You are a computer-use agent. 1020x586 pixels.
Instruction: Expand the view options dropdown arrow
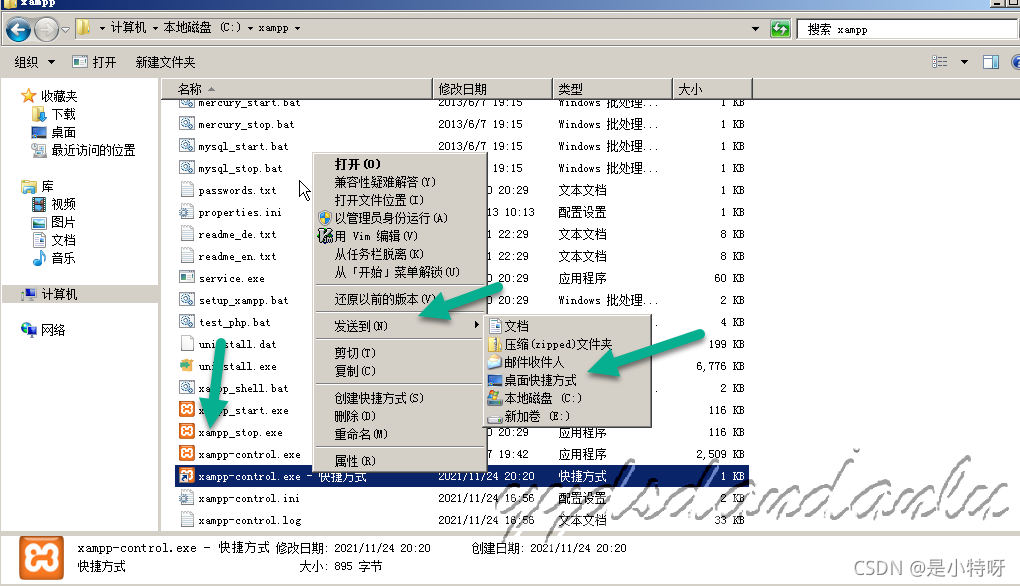coord(964,62)
